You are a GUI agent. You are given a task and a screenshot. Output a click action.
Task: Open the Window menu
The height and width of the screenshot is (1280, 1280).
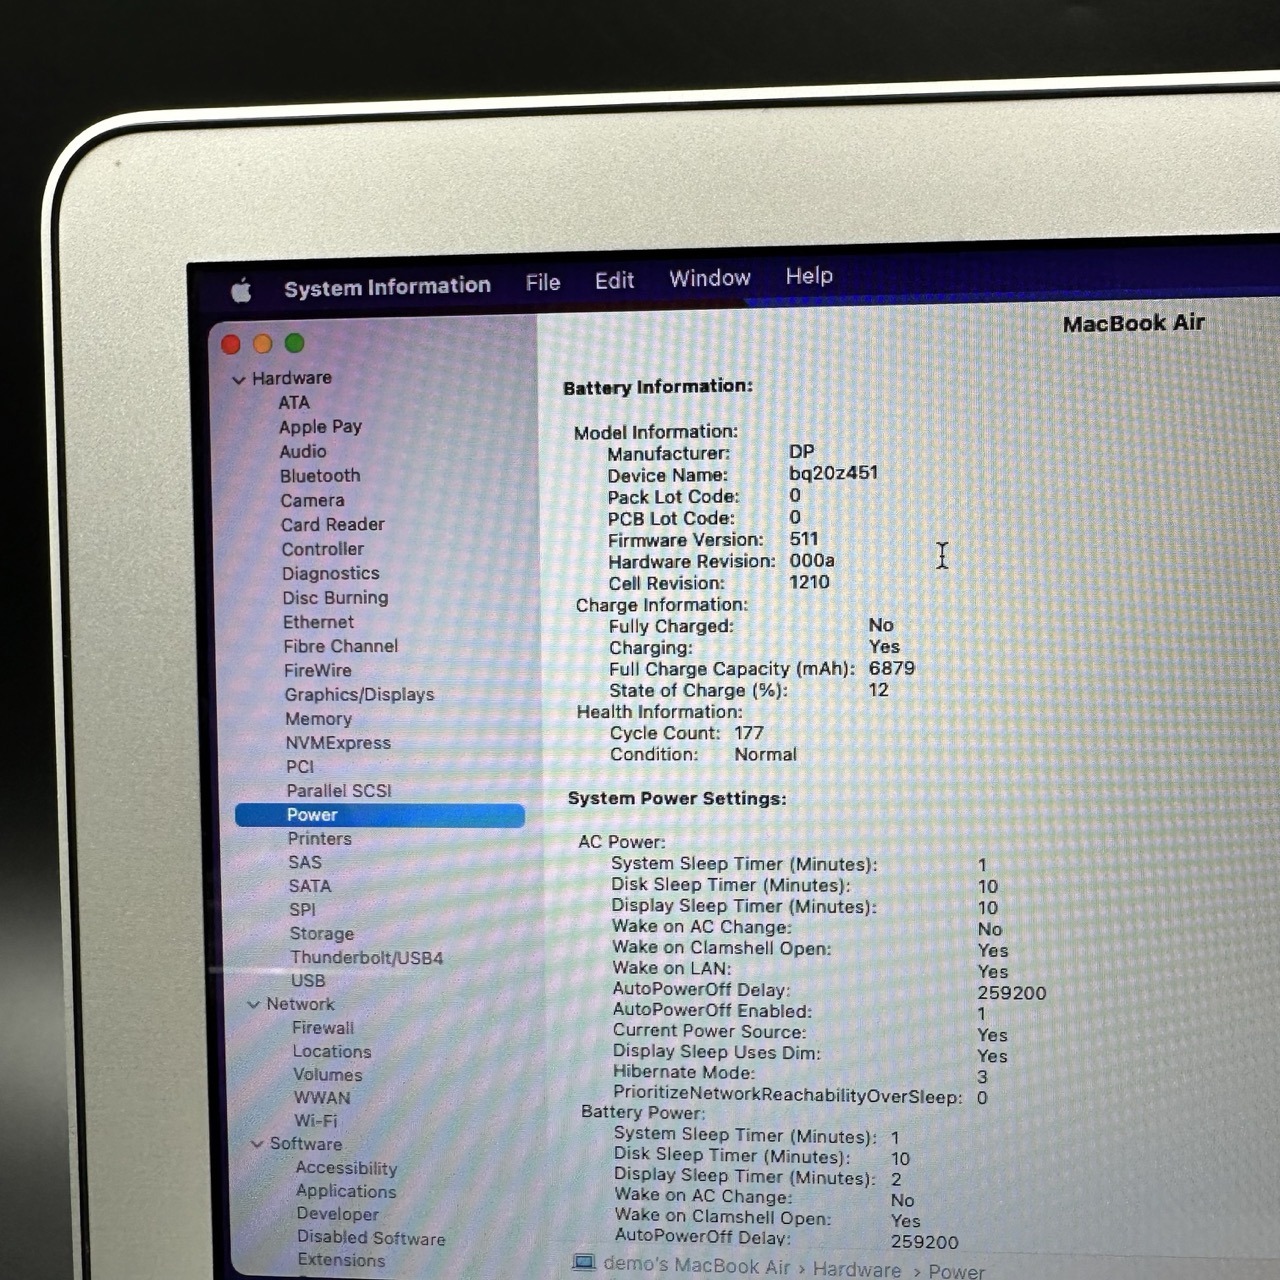coord(709,278)
